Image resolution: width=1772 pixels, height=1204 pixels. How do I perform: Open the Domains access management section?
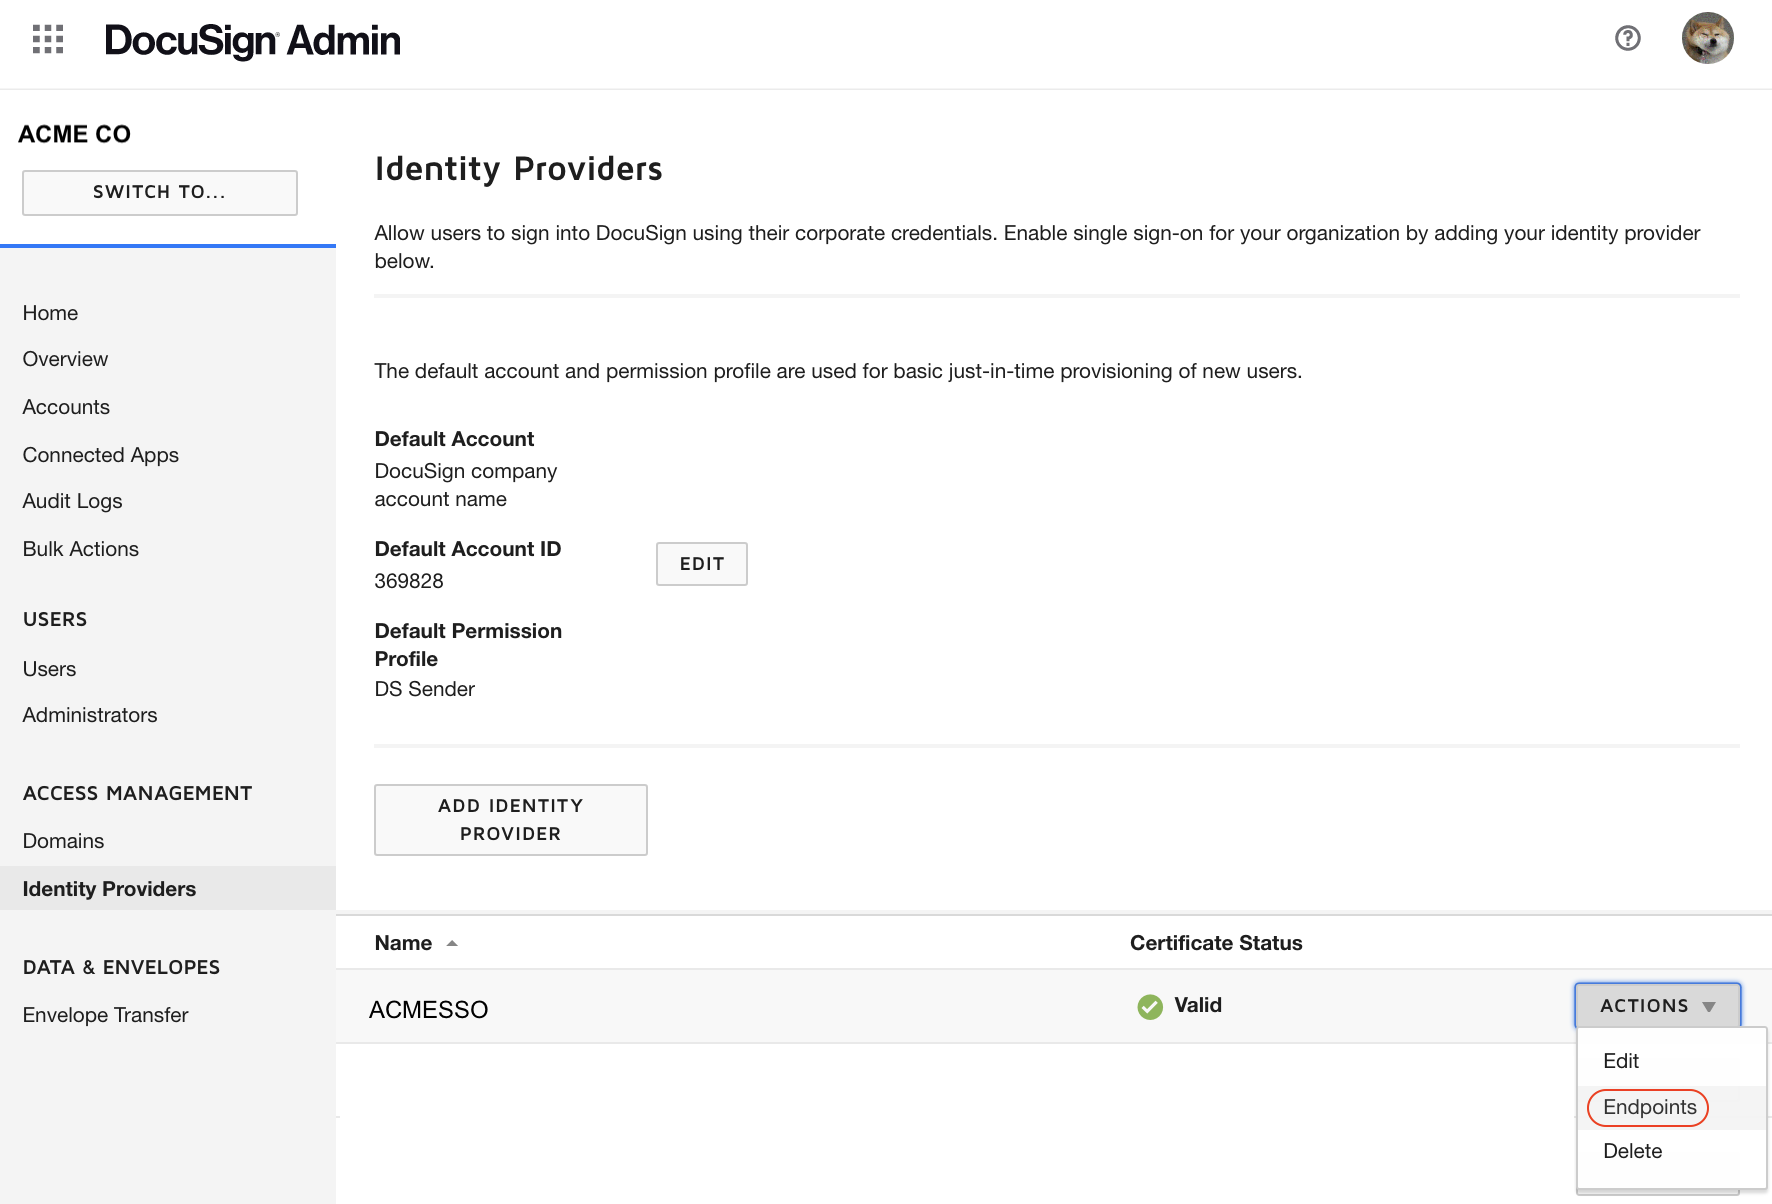(x=63, y=840)
